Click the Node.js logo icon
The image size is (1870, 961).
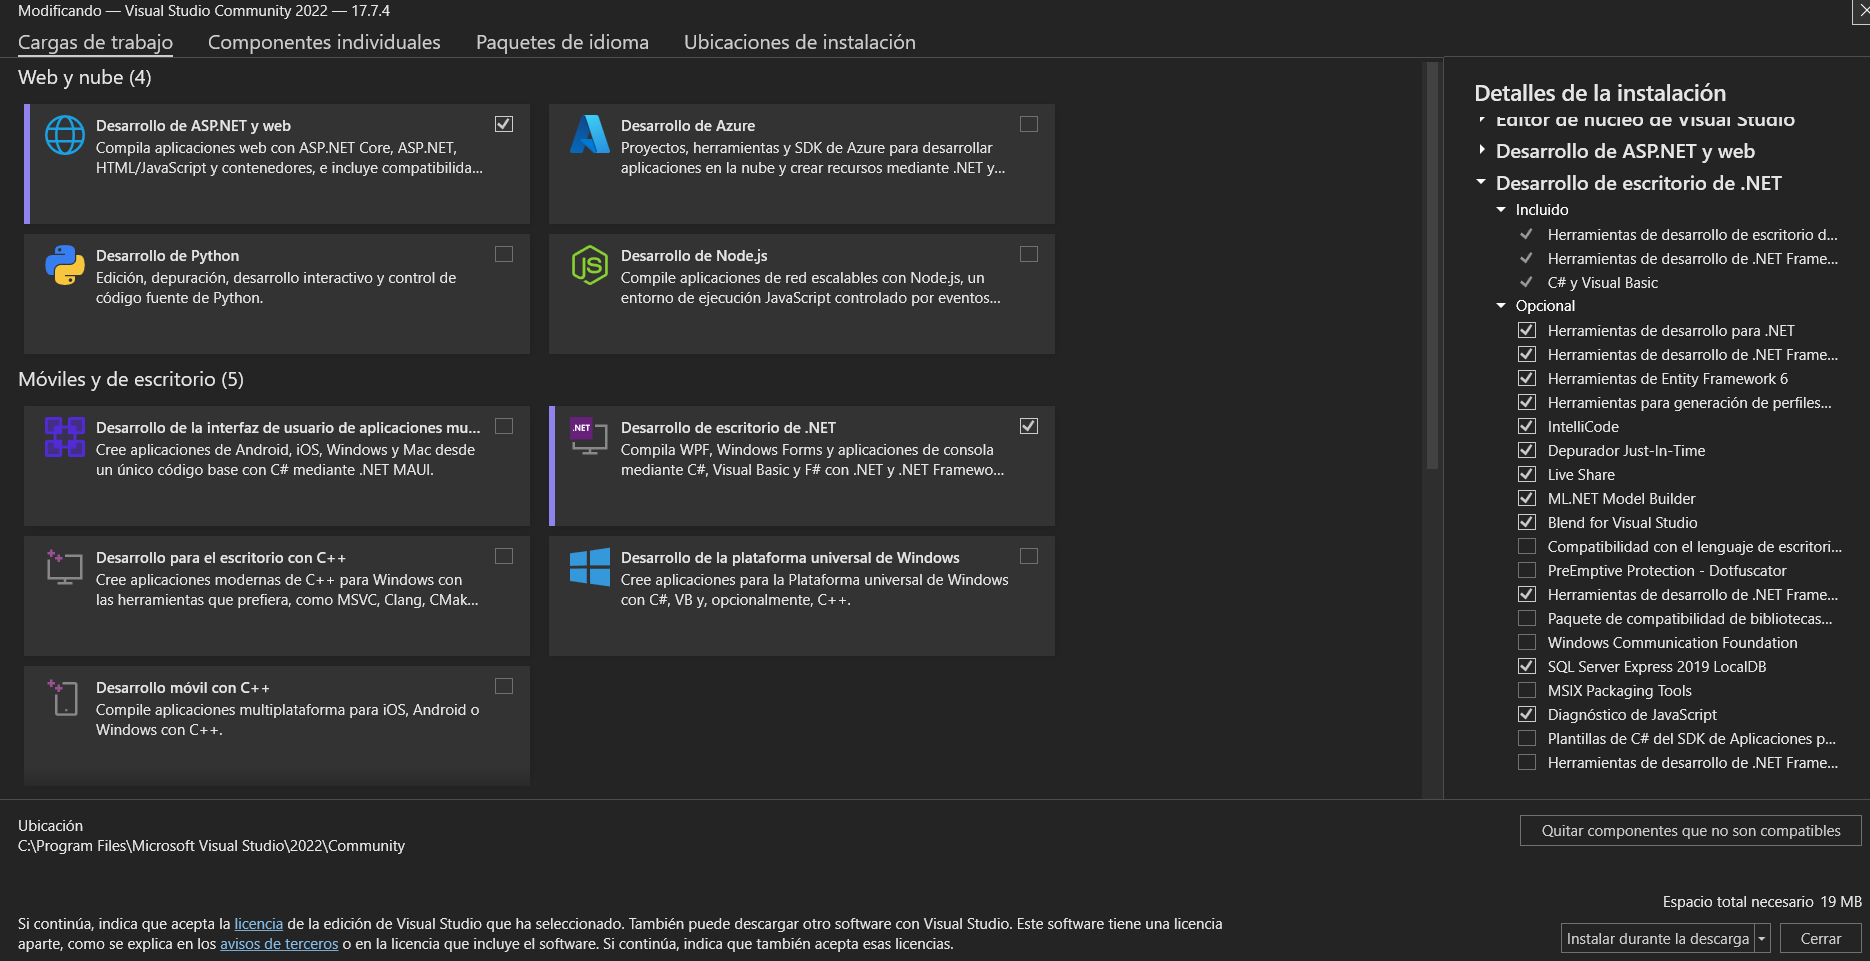(590, 265)
